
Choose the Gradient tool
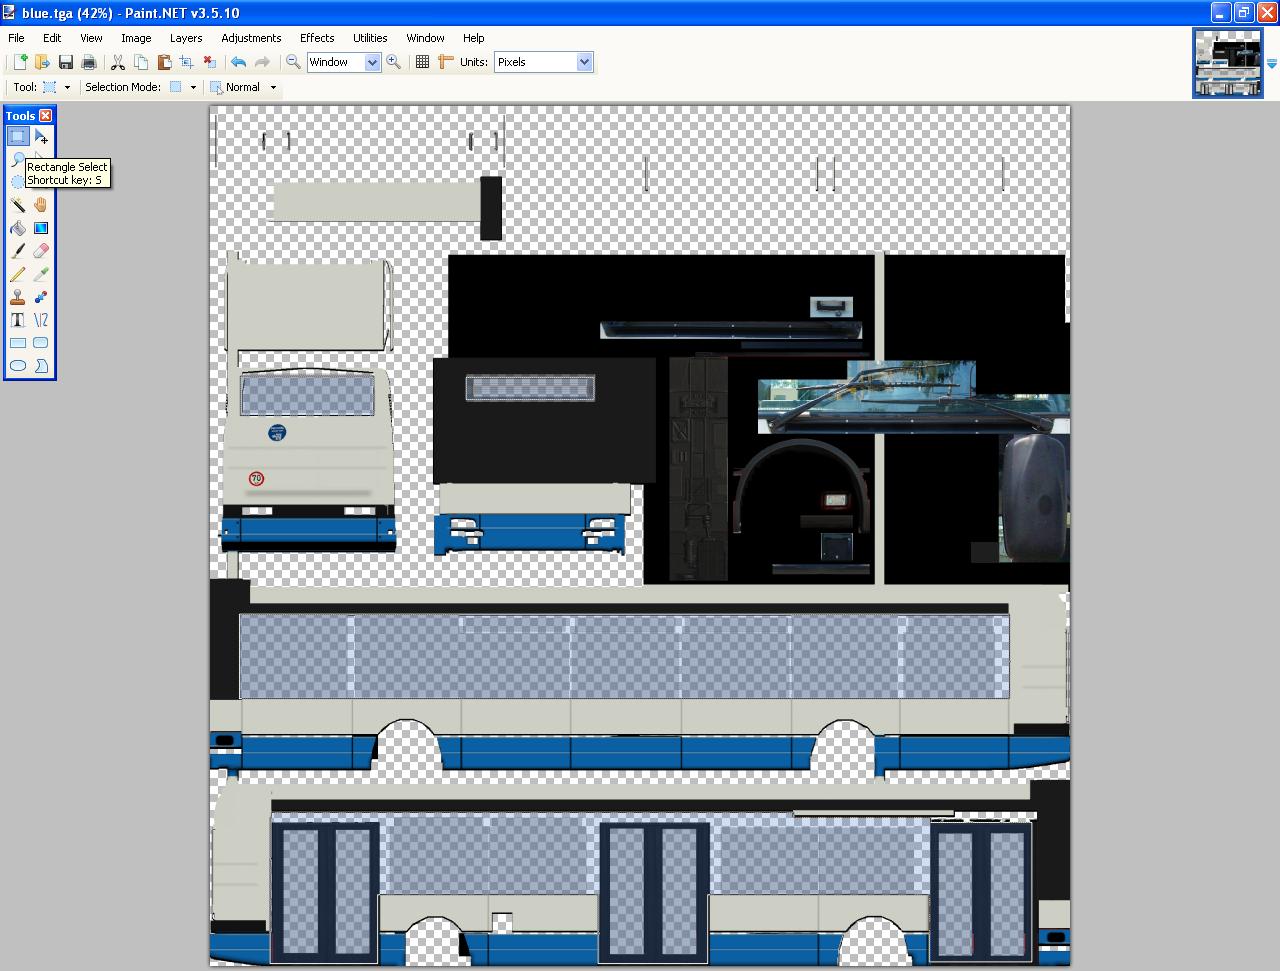click(x=41, y=228)
